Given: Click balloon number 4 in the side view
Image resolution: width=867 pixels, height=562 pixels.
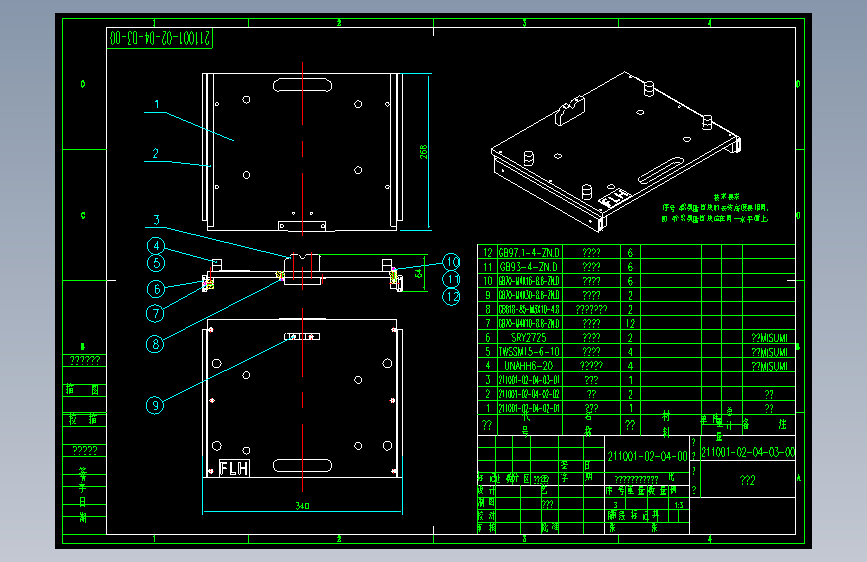Looking at the screenshot, I should [x=156, y=246].
